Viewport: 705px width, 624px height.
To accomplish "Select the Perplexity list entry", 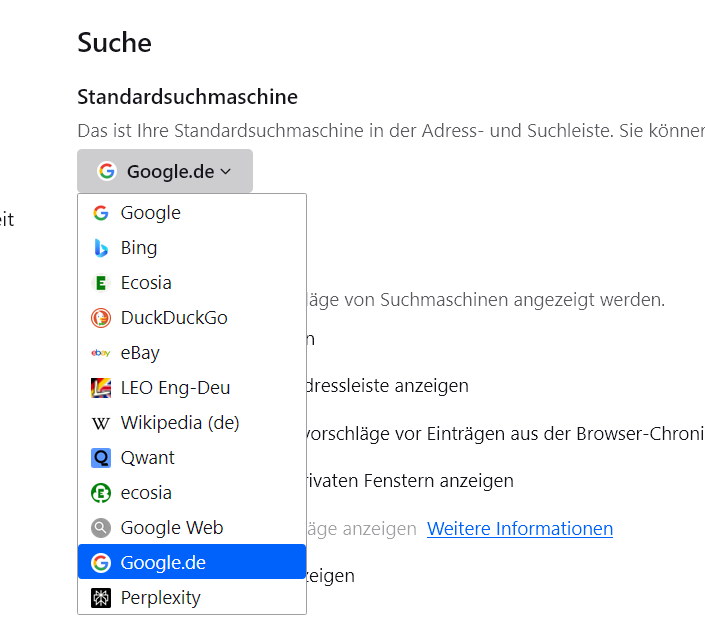I will tap(160, 598).
